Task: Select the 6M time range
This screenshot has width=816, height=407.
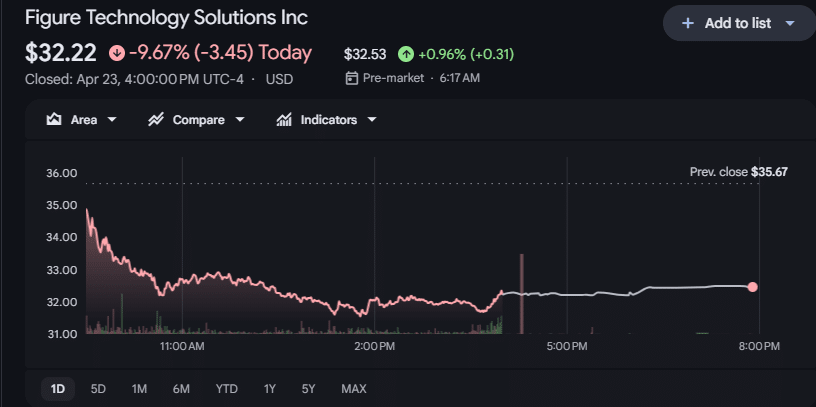Action: pos(181,389)
